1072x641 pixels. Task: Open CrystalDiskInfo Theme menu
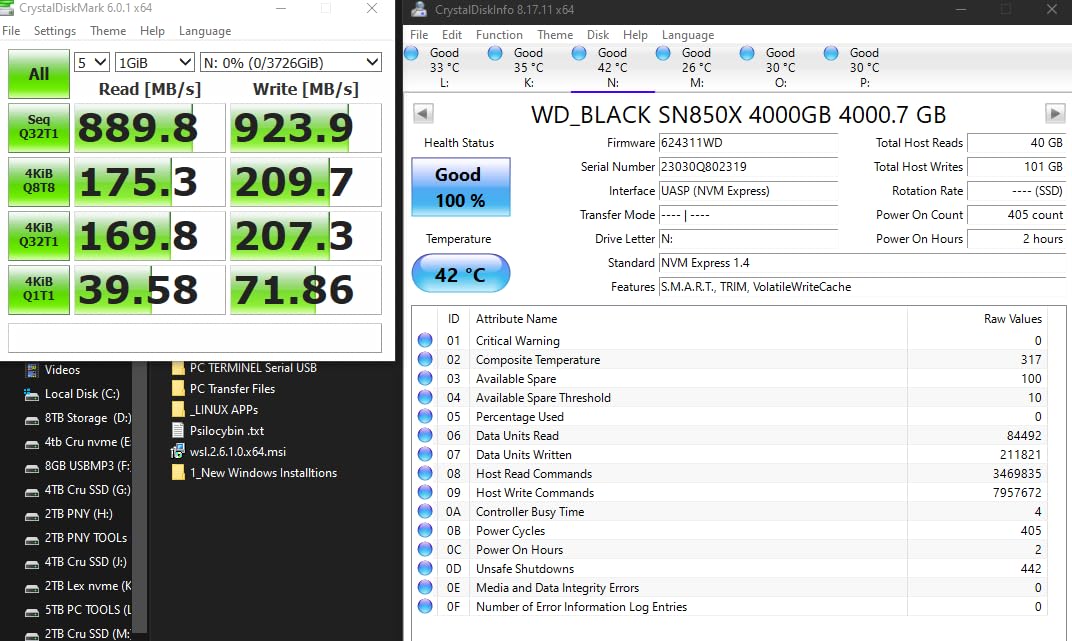[554, 35]
